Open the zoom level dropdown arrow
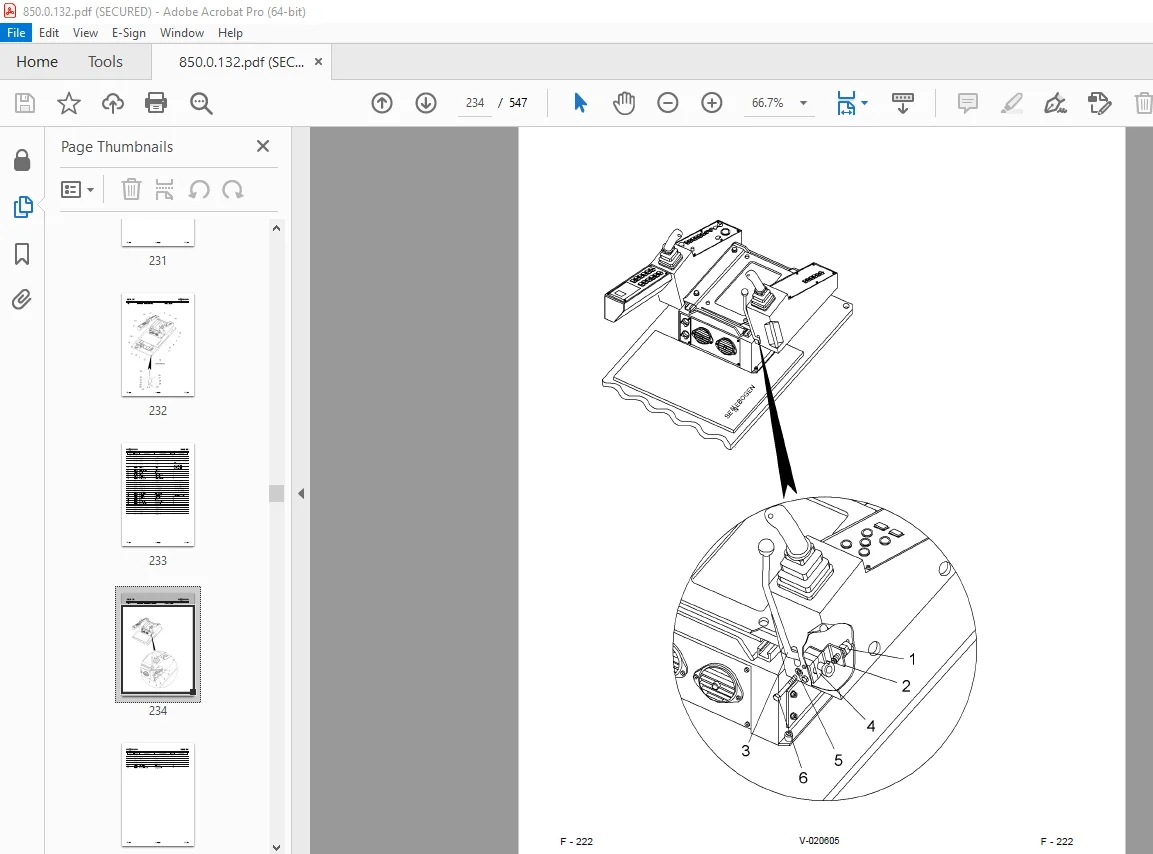The width and height of the screenshot is (1153, 854). click(x=804, y=103)
